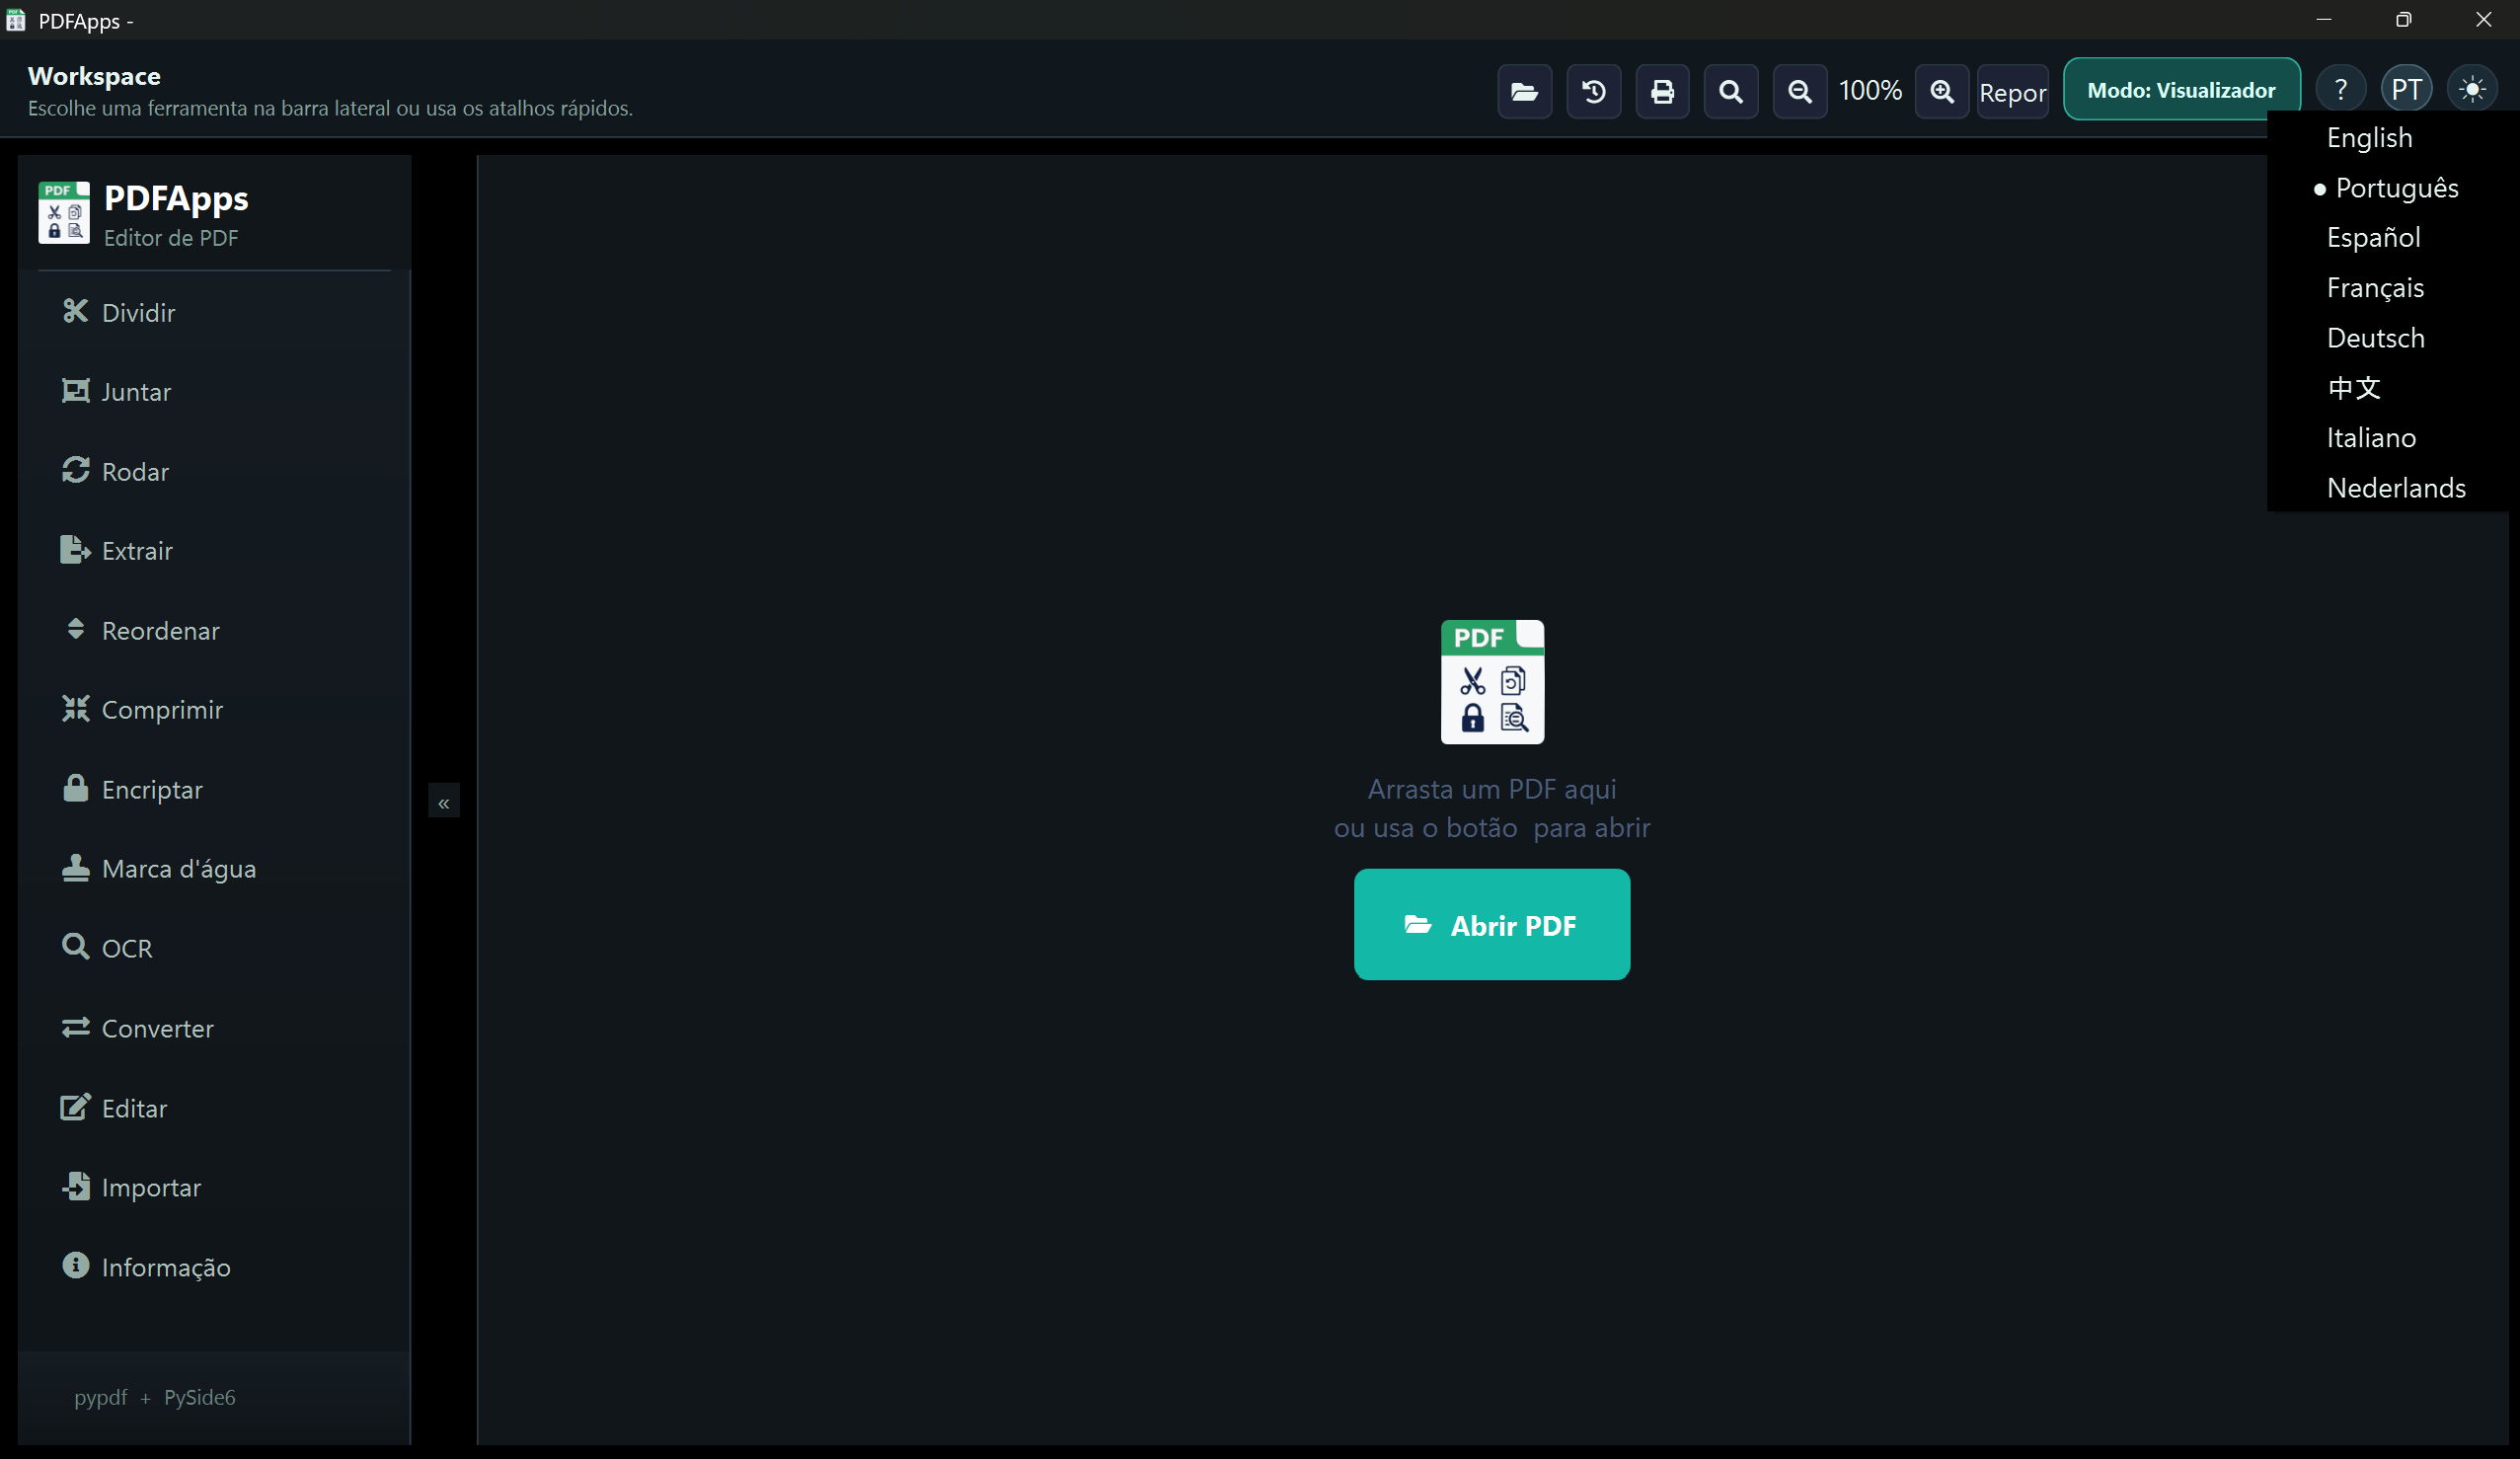Open help with the question mark icon

tap(2340, 90)
